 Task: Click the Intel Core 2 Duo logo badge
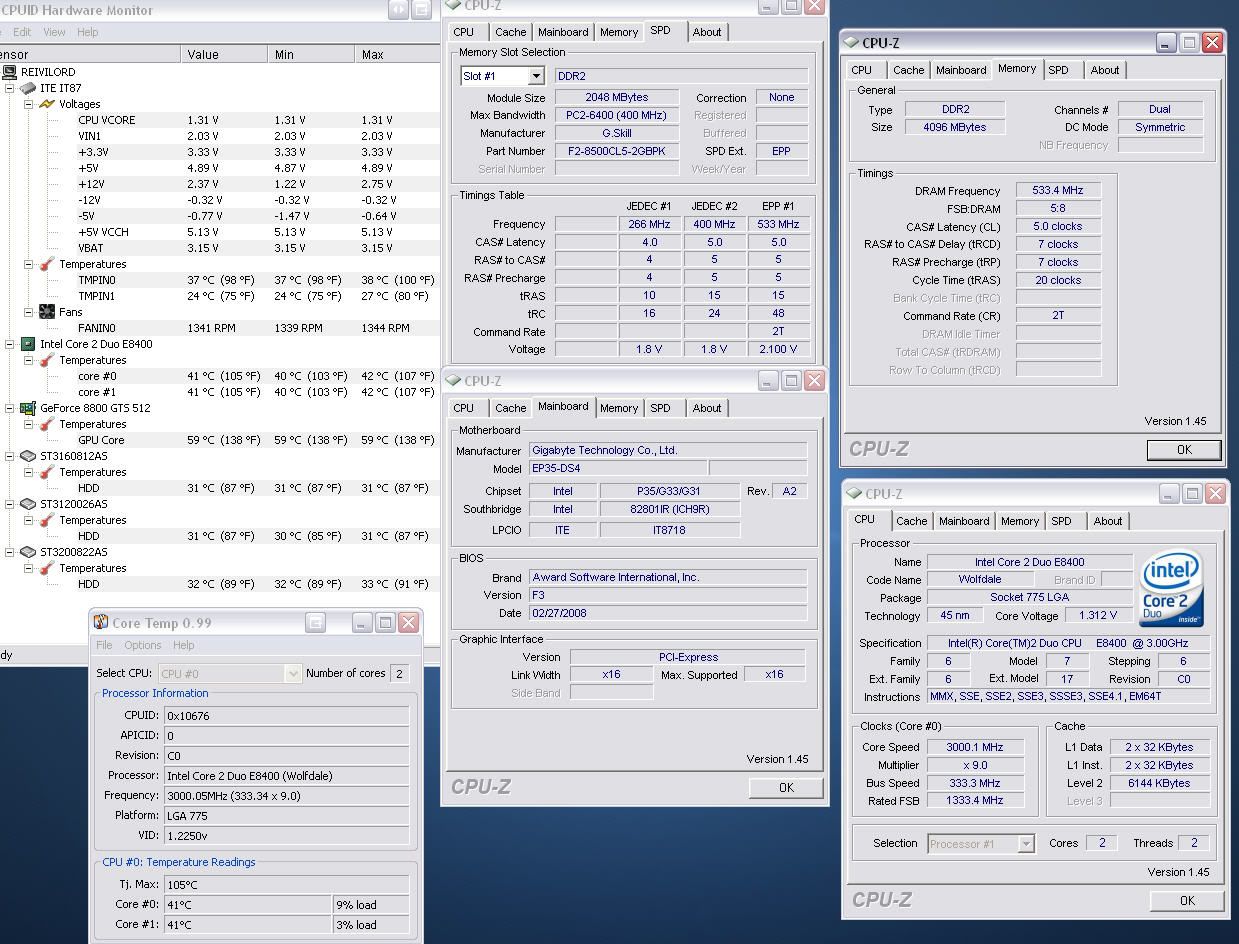pyautogui.click(x=1171, y=587)
